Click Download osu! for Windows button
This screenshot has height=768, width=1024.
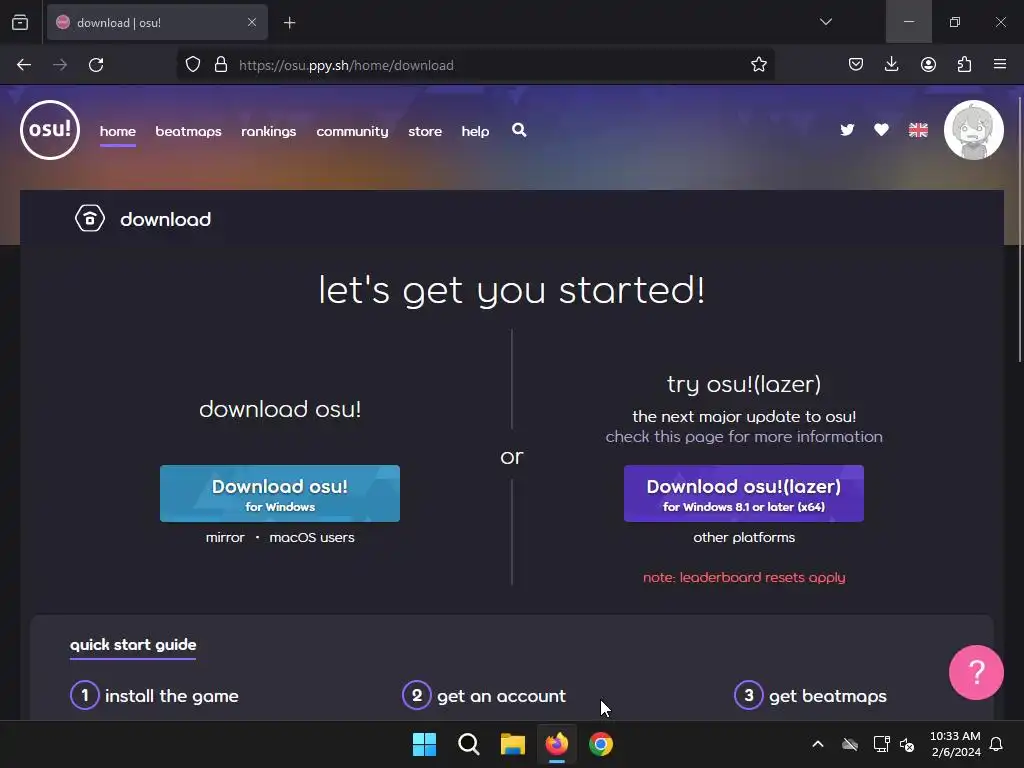(280, 494)
